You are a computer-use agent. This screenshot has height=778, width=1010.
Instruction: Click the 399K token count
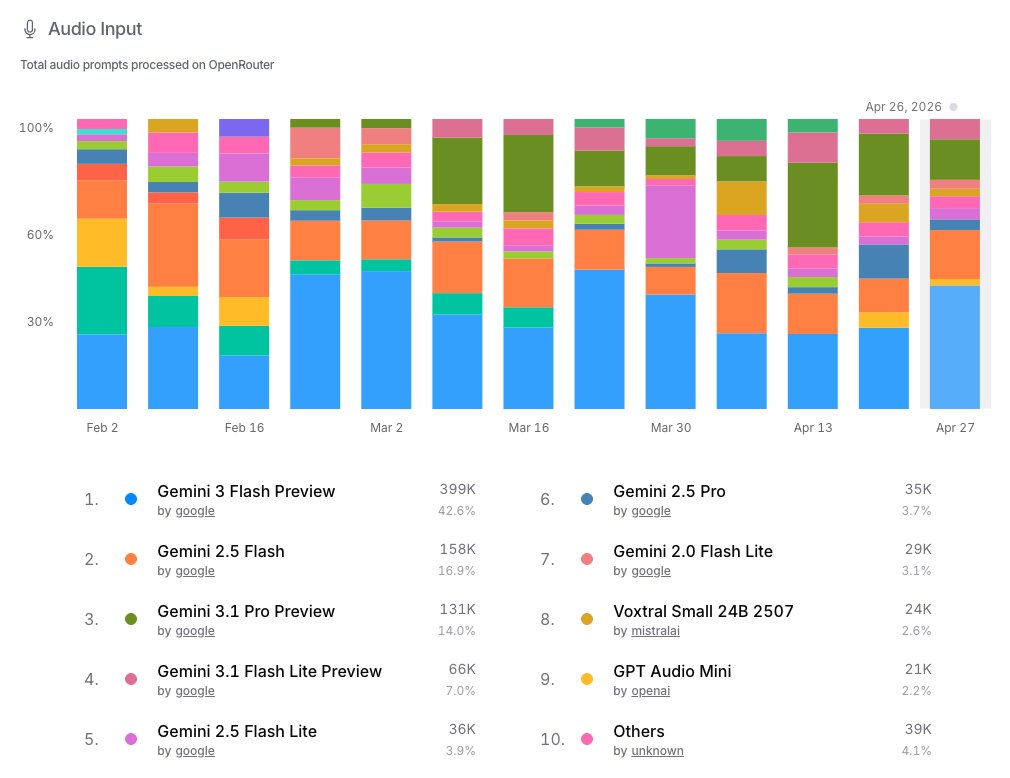tap(457, 489)
